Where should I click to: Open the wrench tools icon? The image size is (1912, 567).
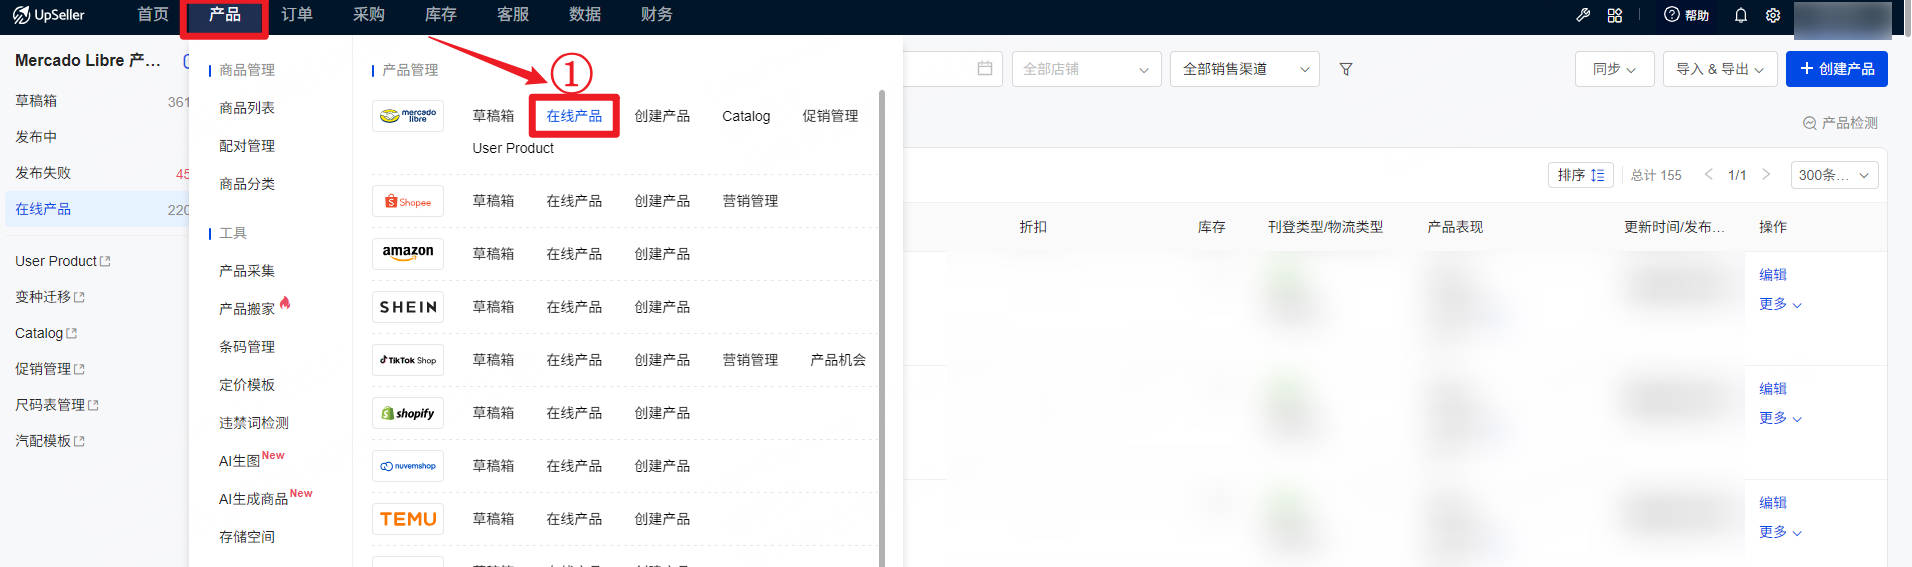pyautogui.click(x=1583, y=15)
